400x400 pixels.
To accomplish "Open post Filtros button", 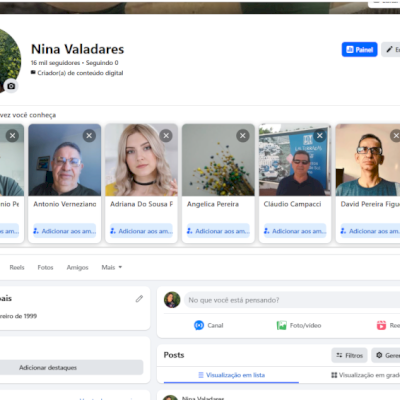I will tap(349, 355).
